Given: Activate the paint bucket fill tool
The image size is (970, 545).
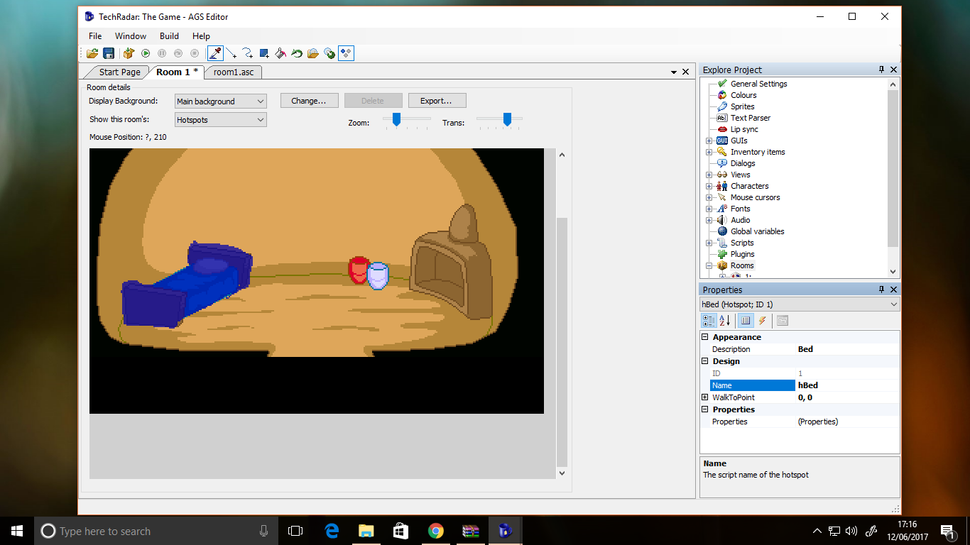Looking at the screenshot, I should [280, 53].
